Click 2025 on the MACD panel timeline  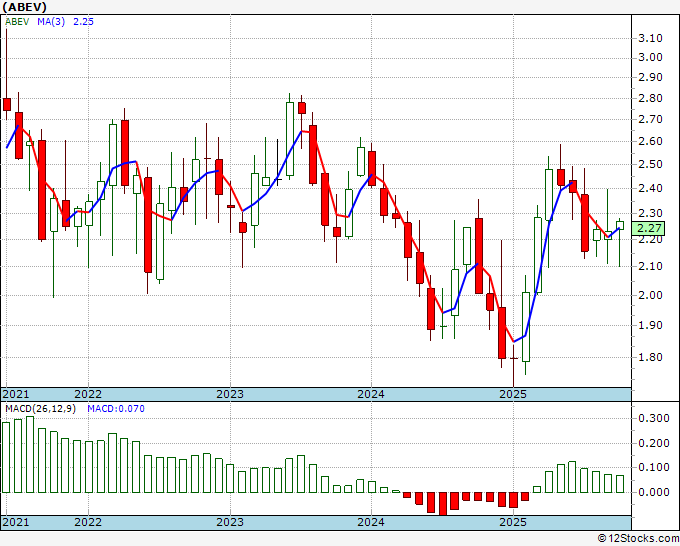point(513,522)
